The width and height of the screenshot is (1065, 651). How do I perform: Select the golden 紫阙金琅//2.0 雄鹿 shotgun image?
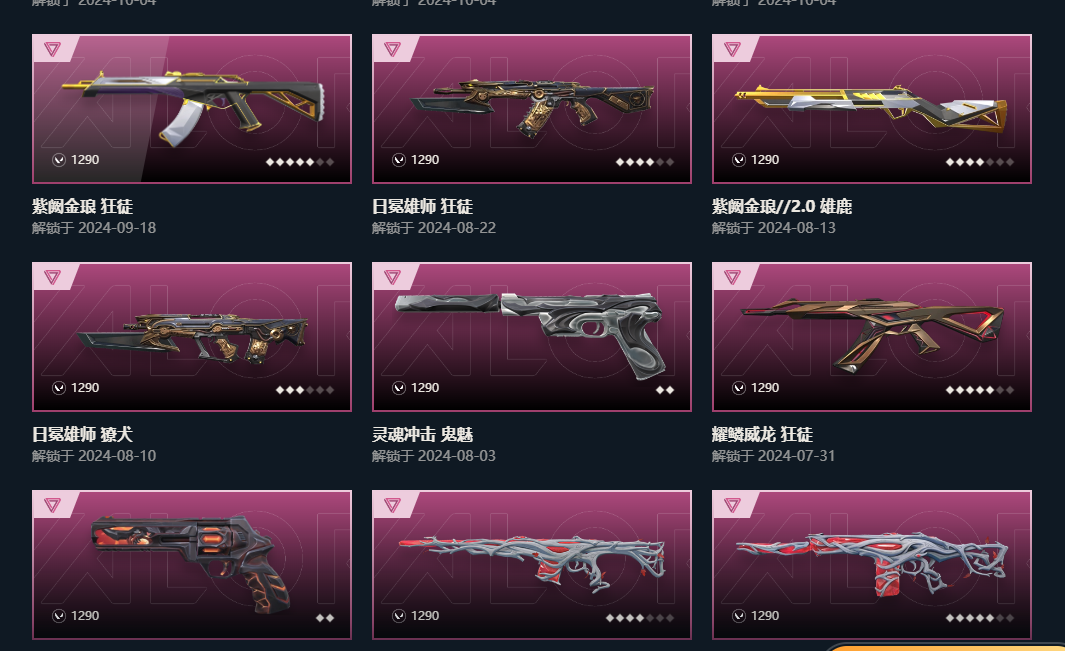pos(871,109)
